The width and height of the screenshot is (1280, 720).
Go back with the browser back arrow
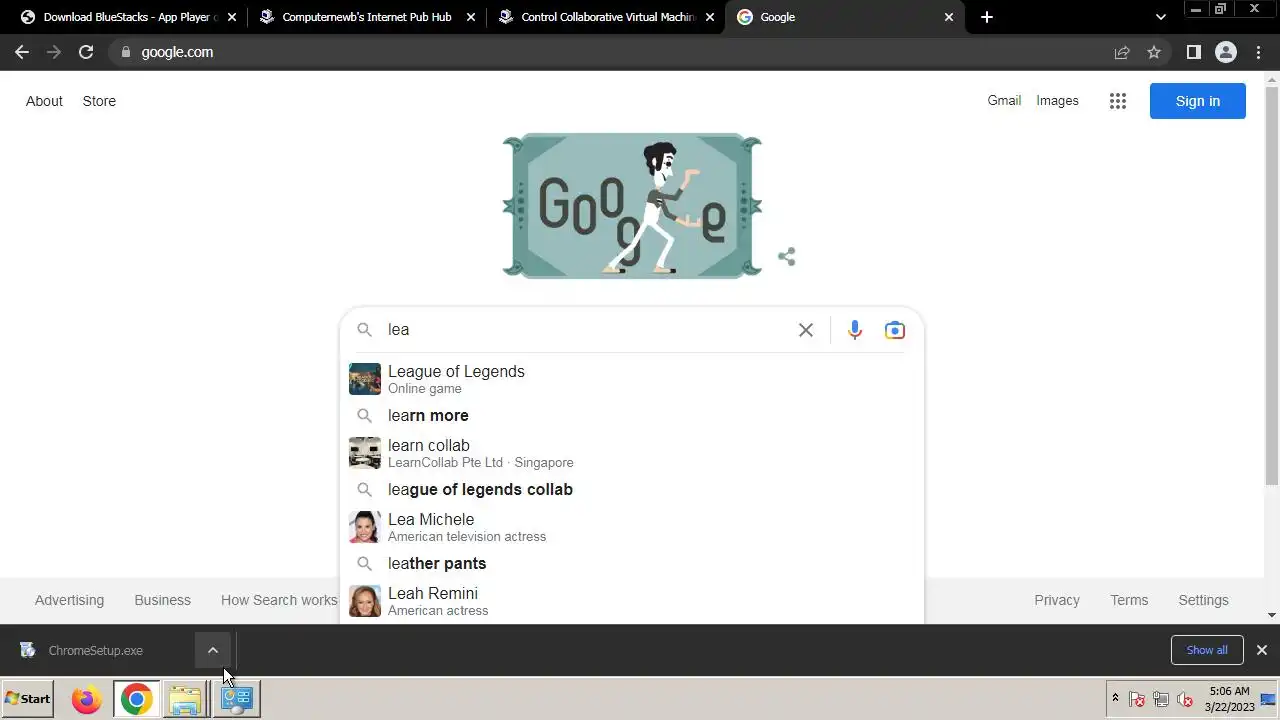(x=22, y=52)
